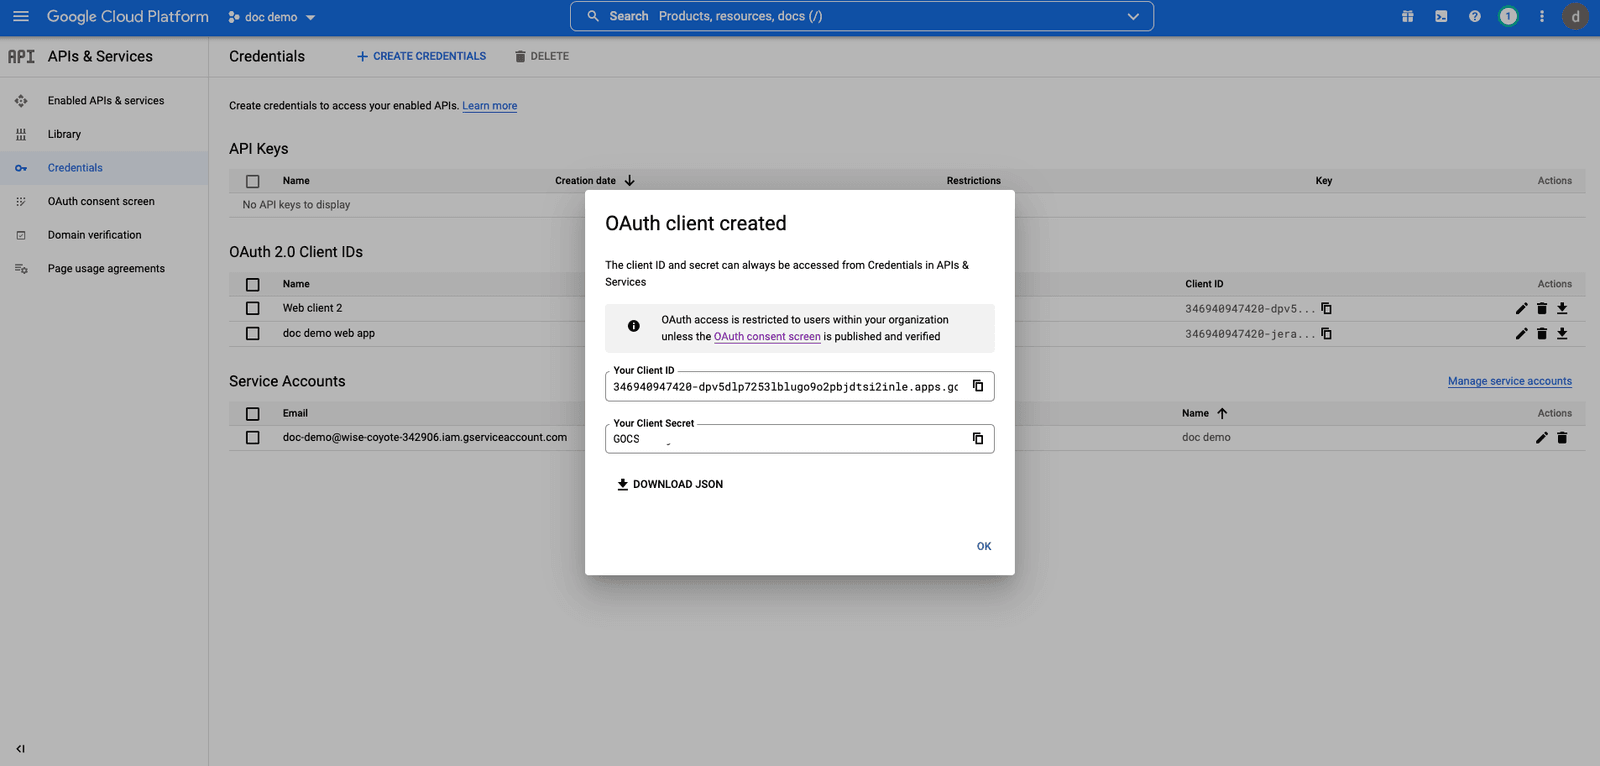Open Manage service accounts link

(x=1510, y=381)
